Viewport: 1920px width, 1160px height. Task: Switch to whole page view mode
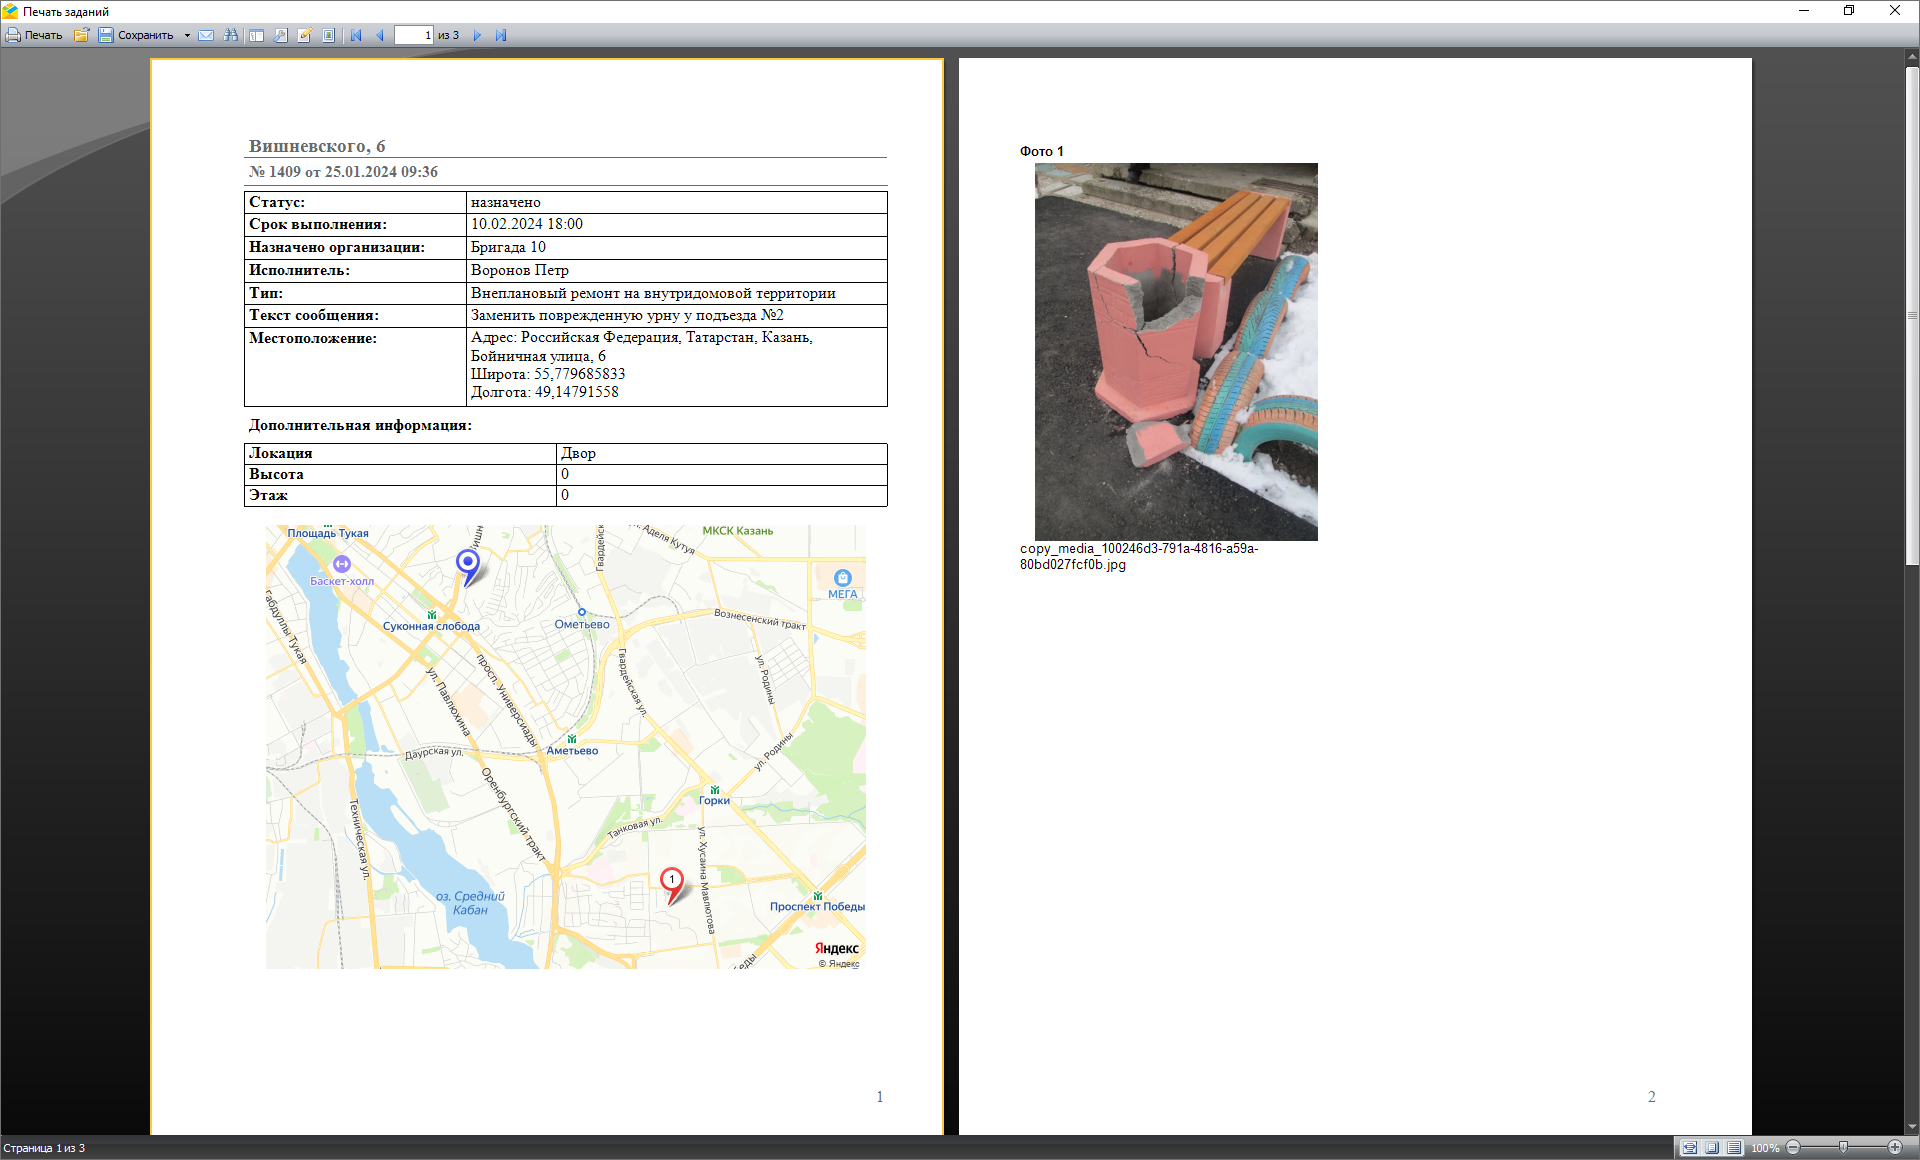pyautogui.click(x=1711, y=1147)
